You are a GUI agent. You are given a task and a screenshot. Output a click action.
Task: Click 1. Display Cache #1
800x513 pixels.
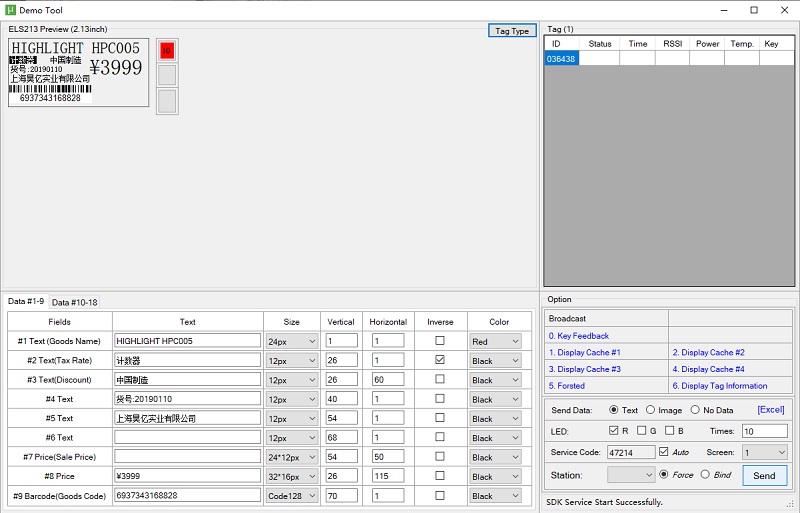coord(585,352)
